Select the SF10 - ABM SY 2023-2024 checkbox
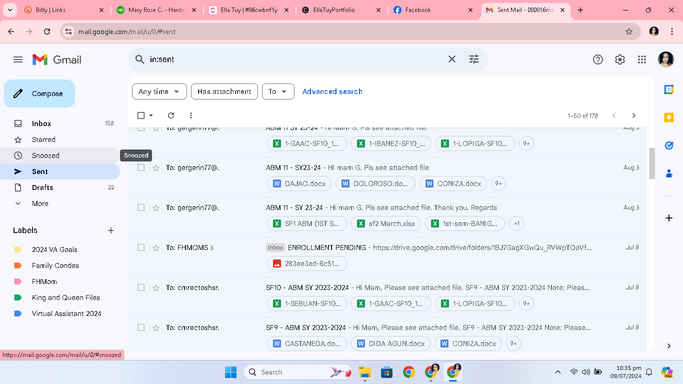The image size is (683, 384). tap(141, 288)
